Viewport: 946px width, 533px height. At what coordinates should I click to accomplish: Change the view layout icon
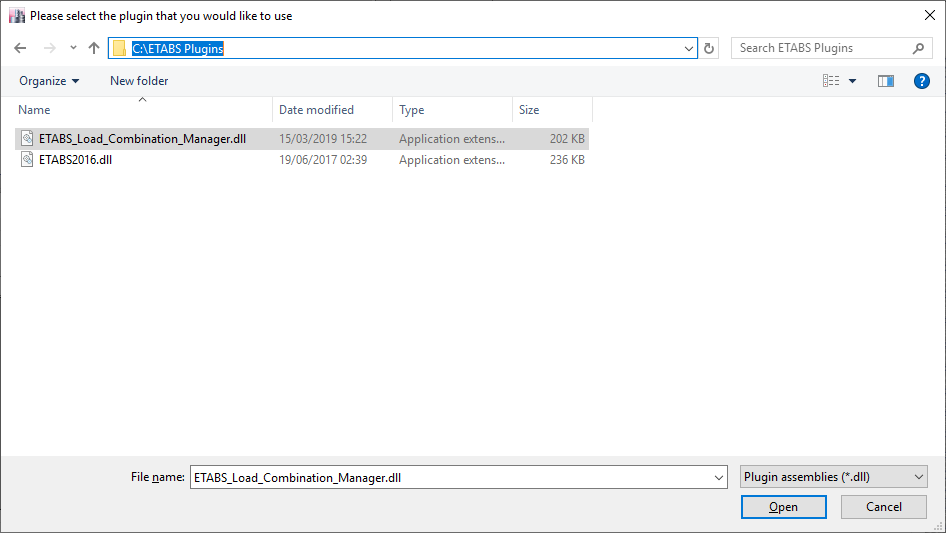point(831,81)
